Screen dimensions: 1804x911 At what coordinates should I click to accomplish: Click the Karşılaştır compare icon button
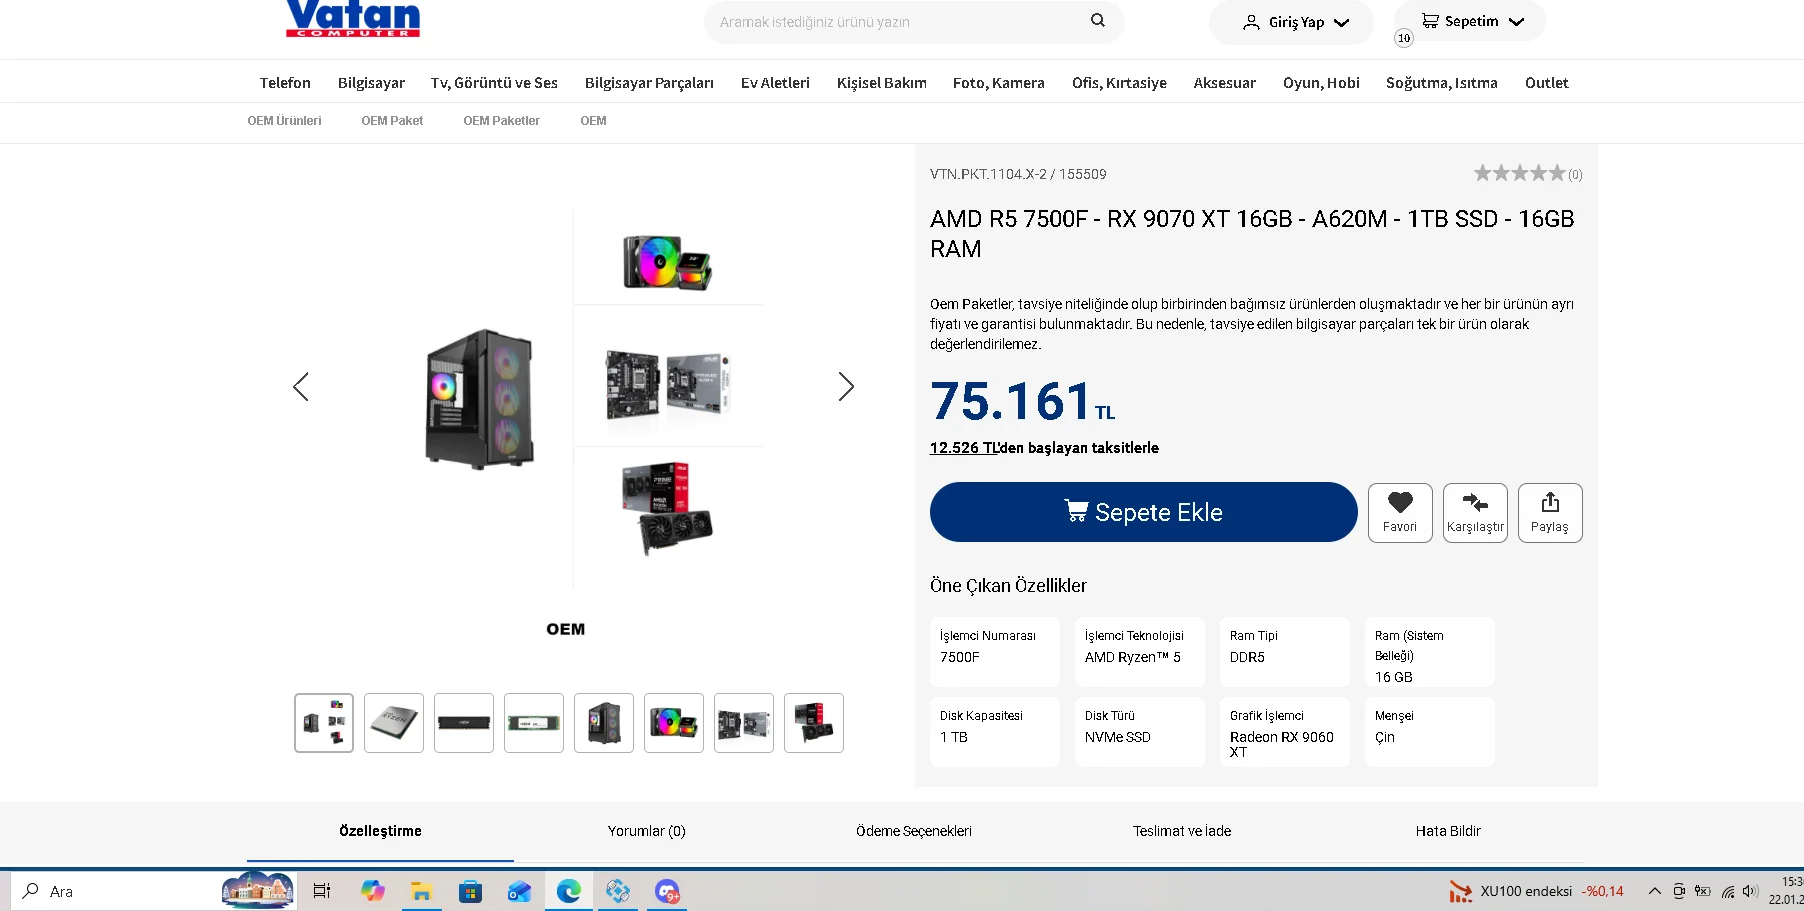tap(1475, 513)
